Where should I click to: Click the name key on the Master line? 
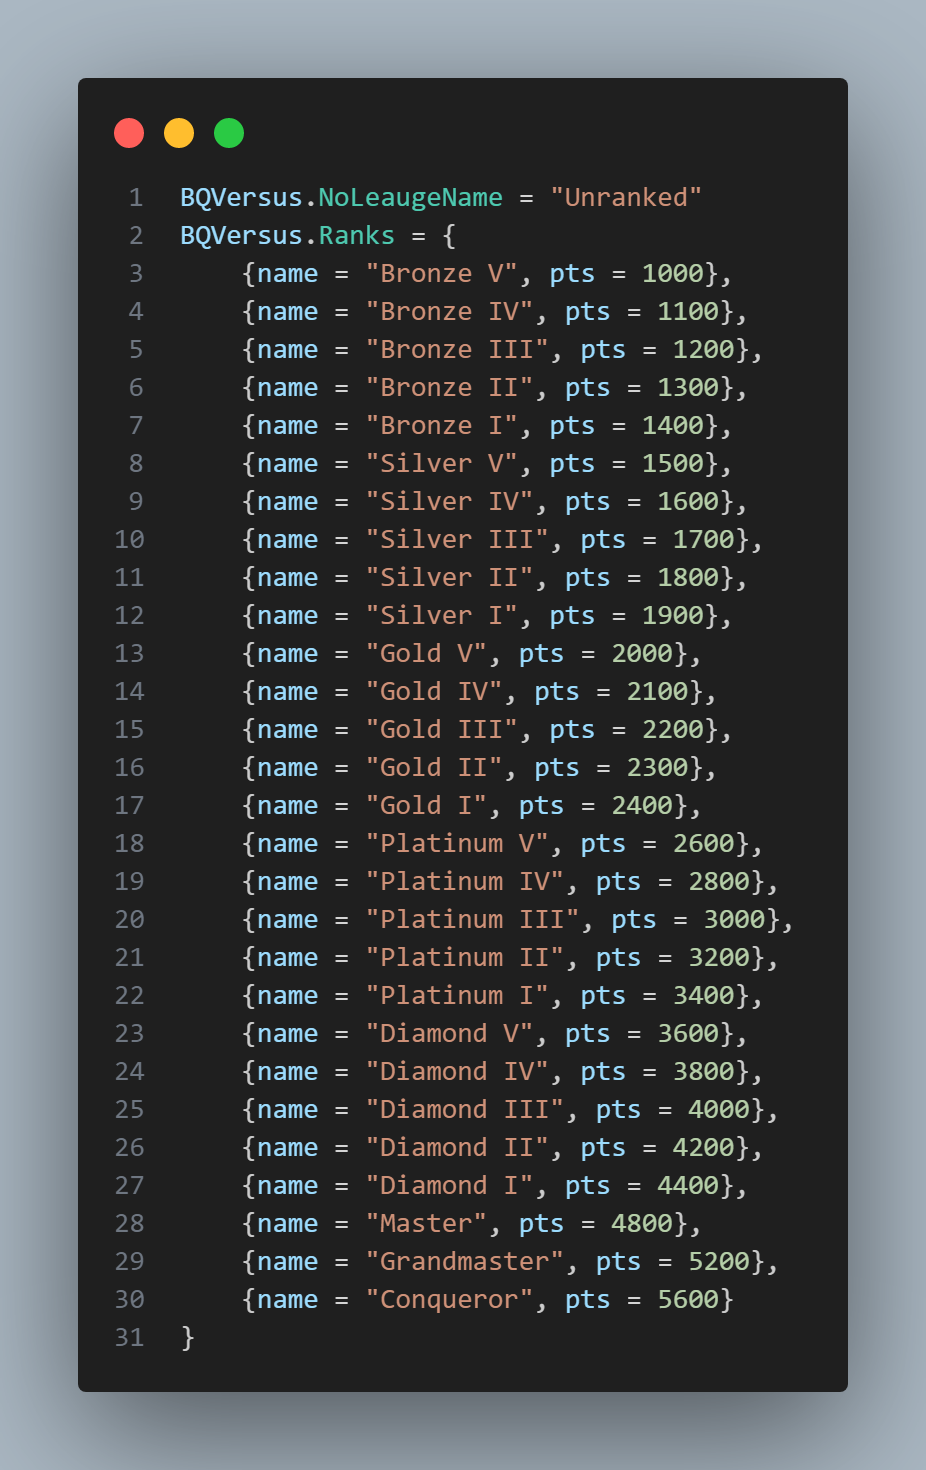click(x=288, y=1223)
